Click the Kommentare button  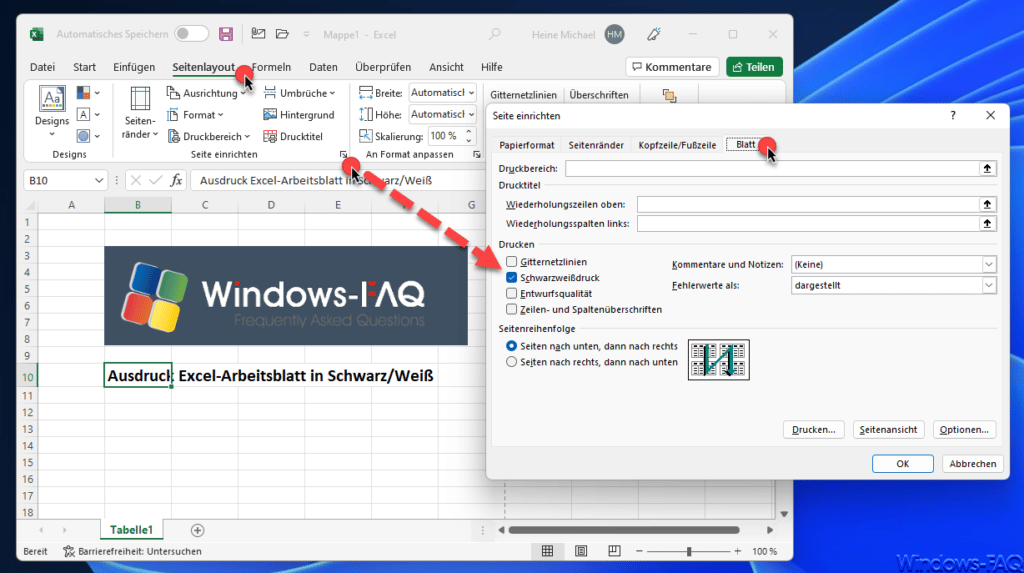672,67
